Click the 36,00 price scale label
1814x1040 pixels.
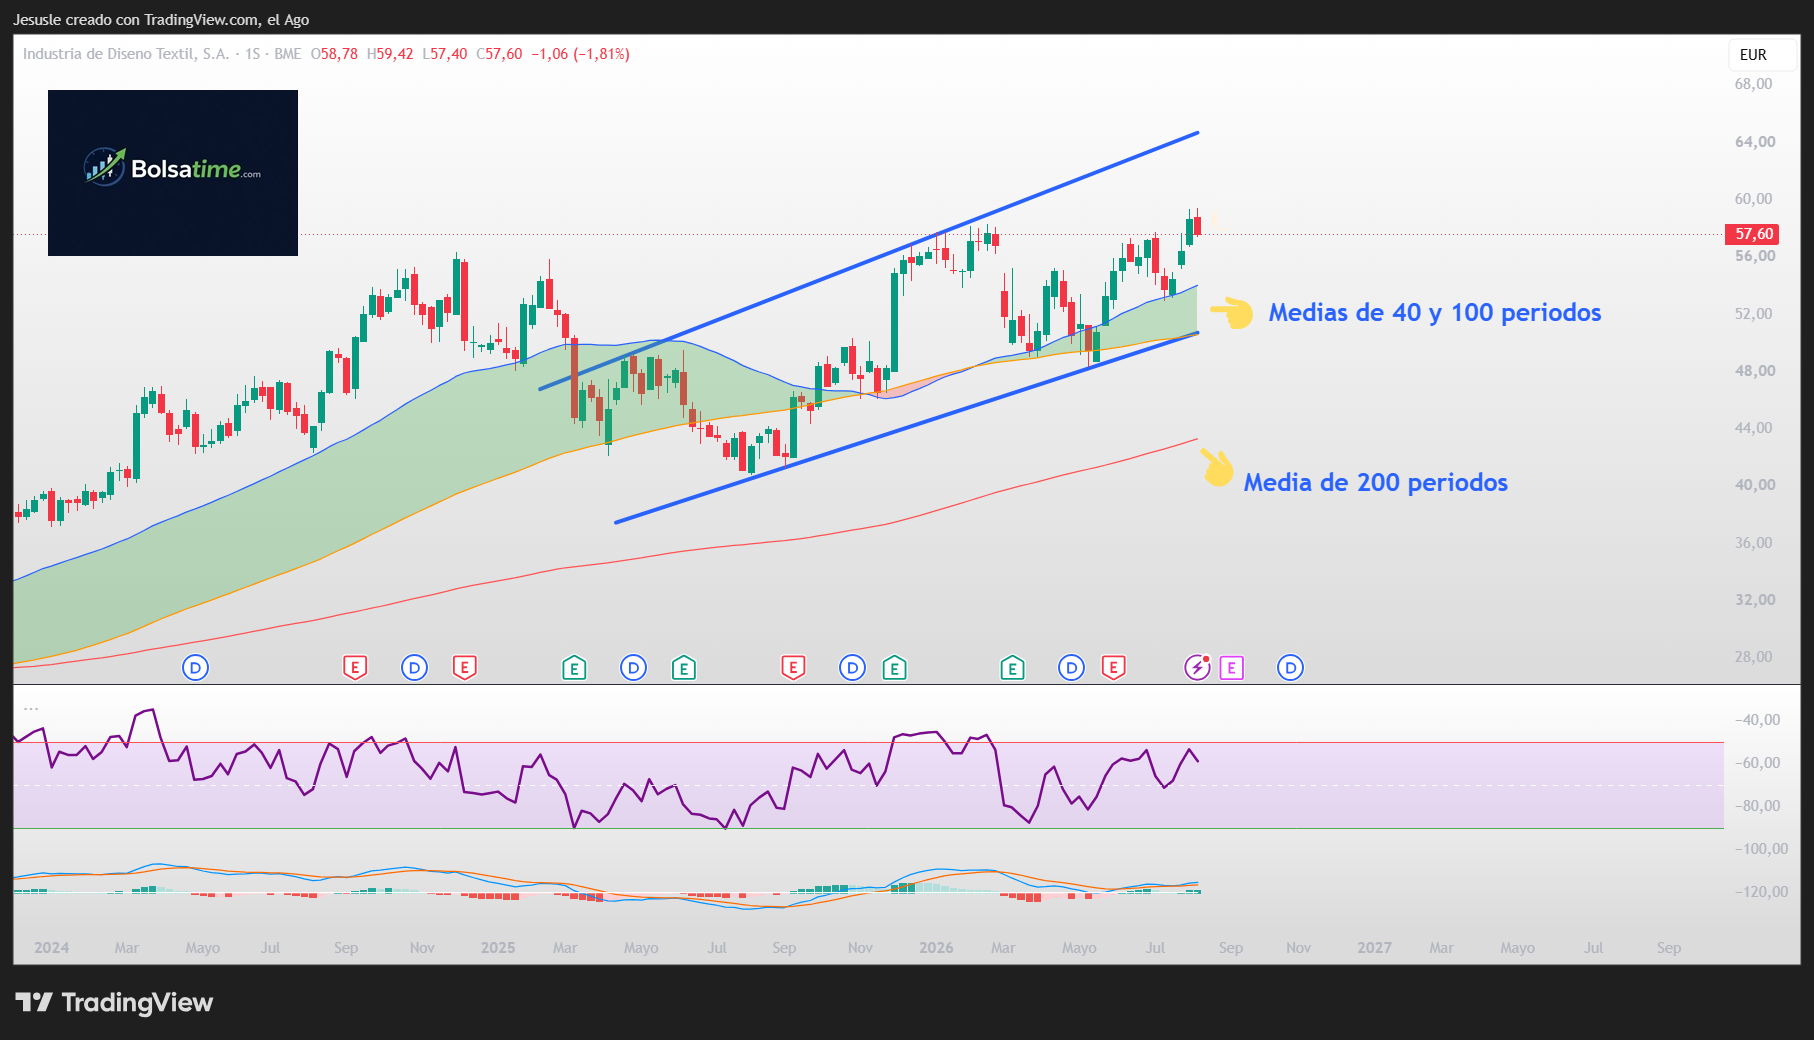1754,543
